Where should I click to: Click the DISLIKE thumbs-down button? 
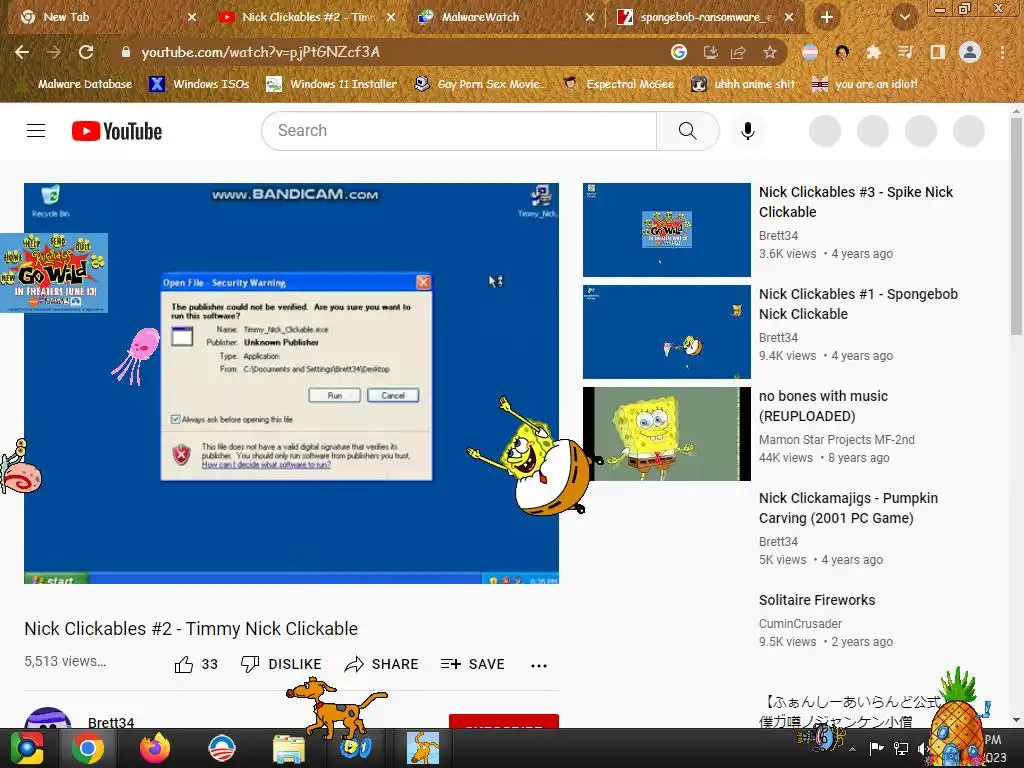click(281, 664)
